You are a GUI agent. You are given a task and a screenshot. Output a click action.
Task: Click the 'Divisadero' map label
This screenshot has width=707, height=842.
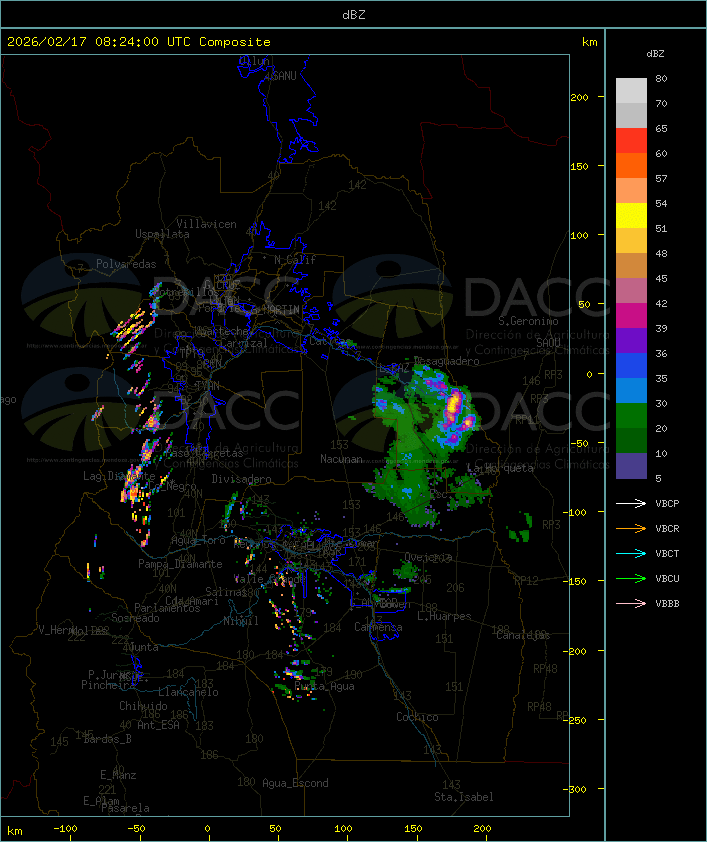(x=241, y=478)
